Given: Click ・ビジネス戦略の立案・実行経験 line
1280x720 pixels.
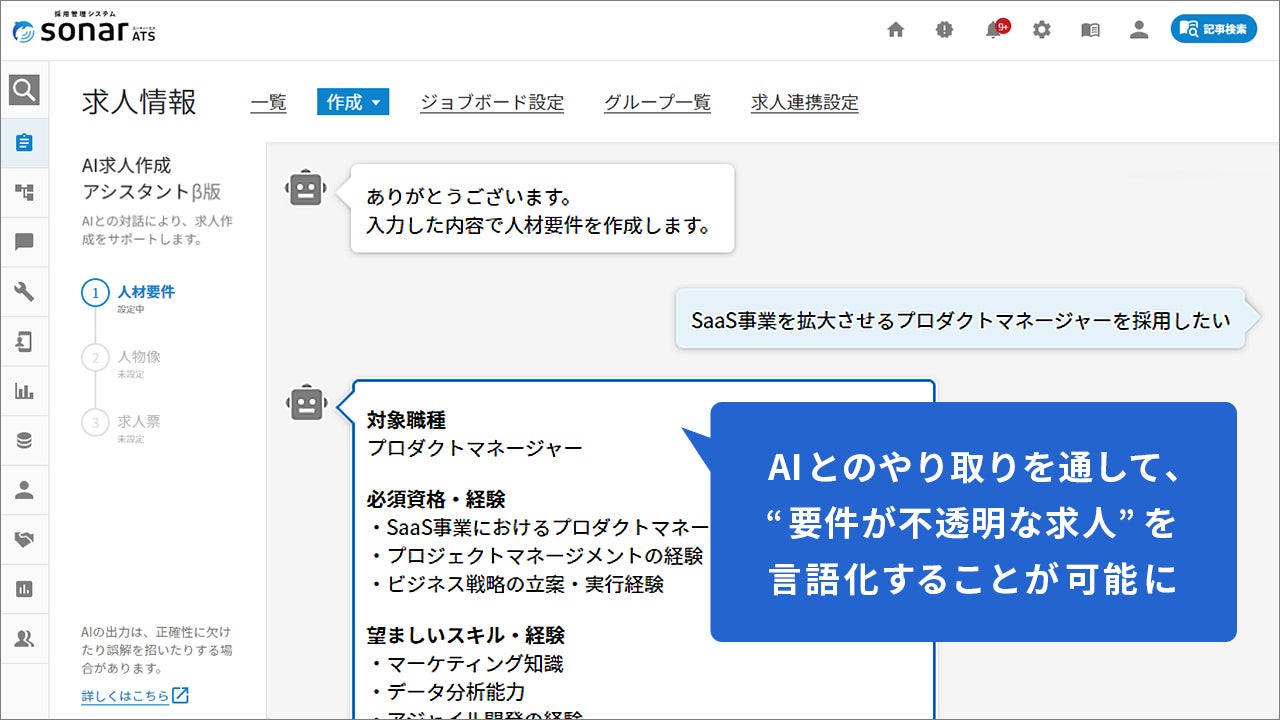Looking at the screenshot, I should pos(515,584).
